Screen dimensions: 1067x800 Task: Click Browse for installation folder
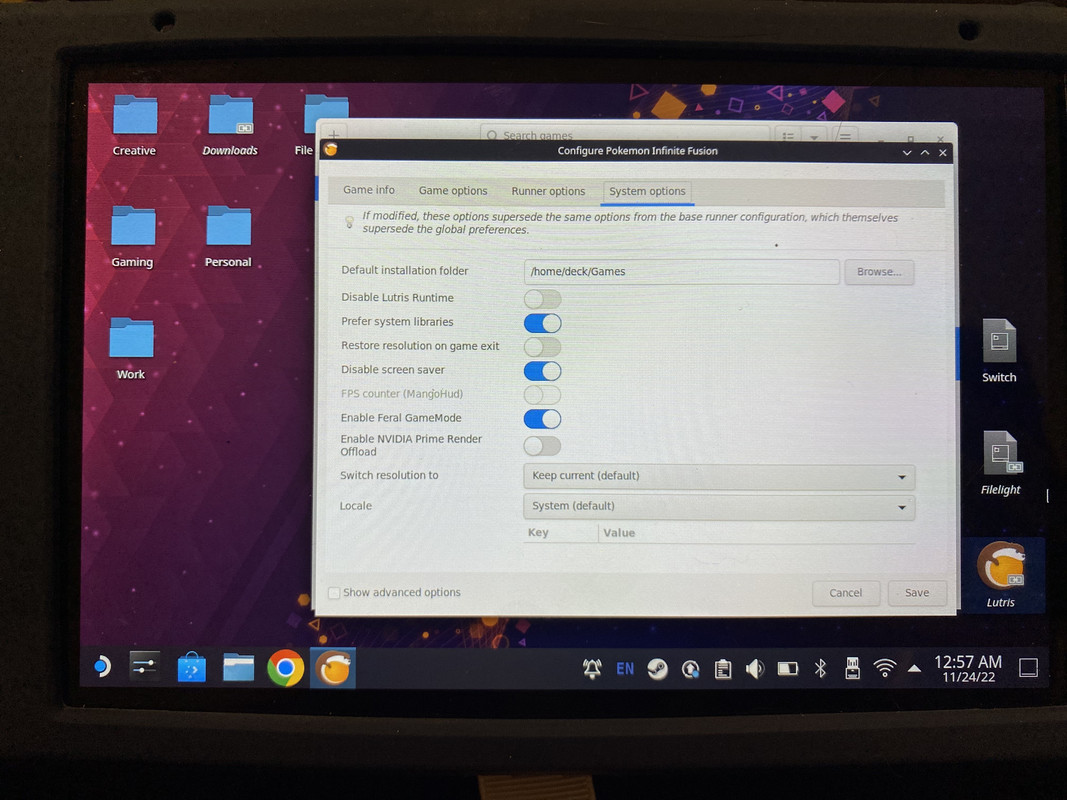click(x=879, y=272)
